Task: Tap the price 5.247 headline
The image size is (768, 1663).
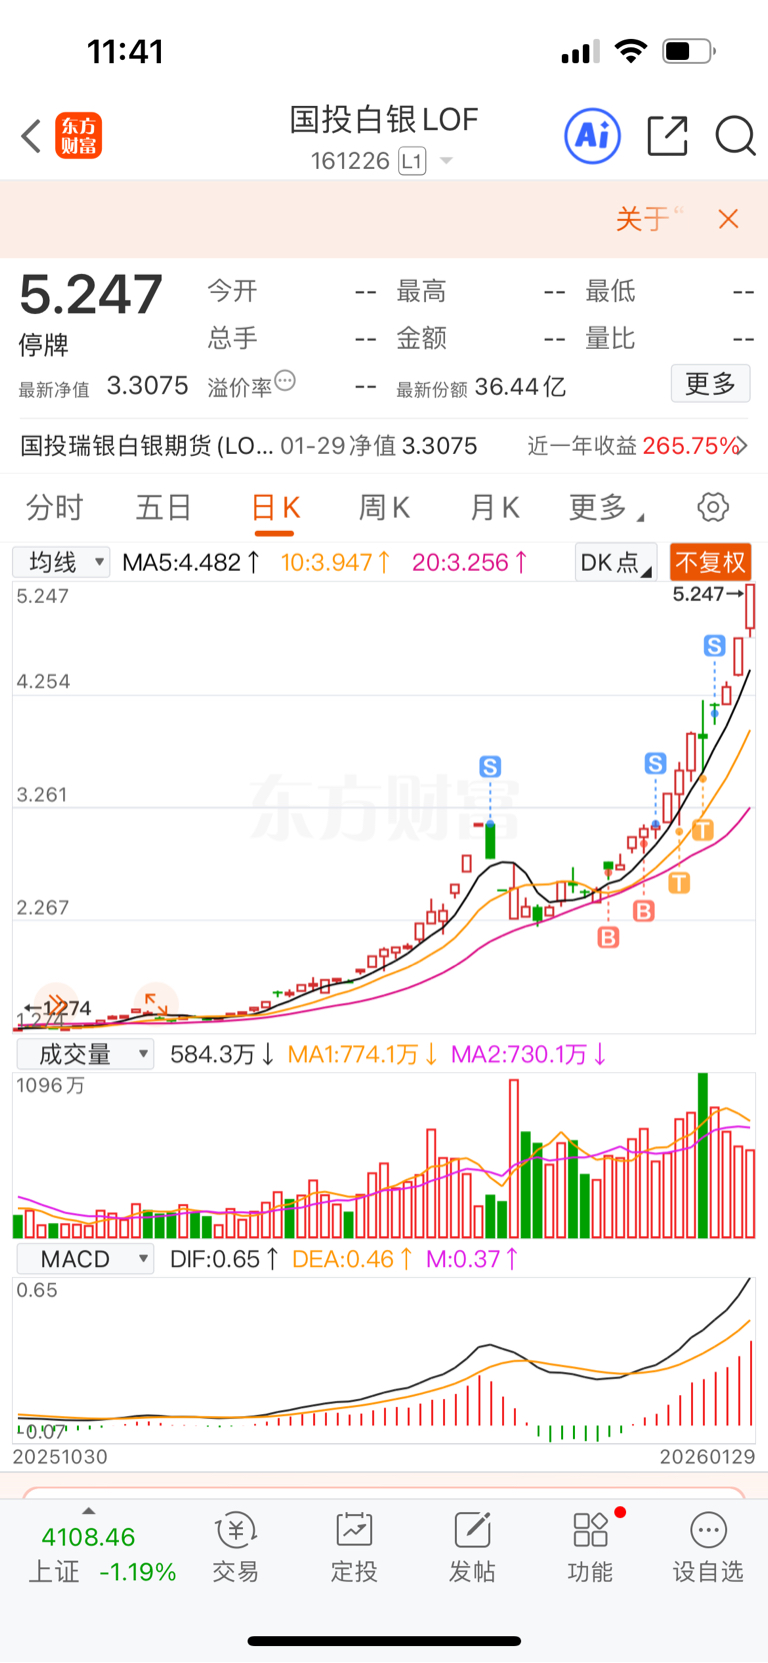Action: 91,295
